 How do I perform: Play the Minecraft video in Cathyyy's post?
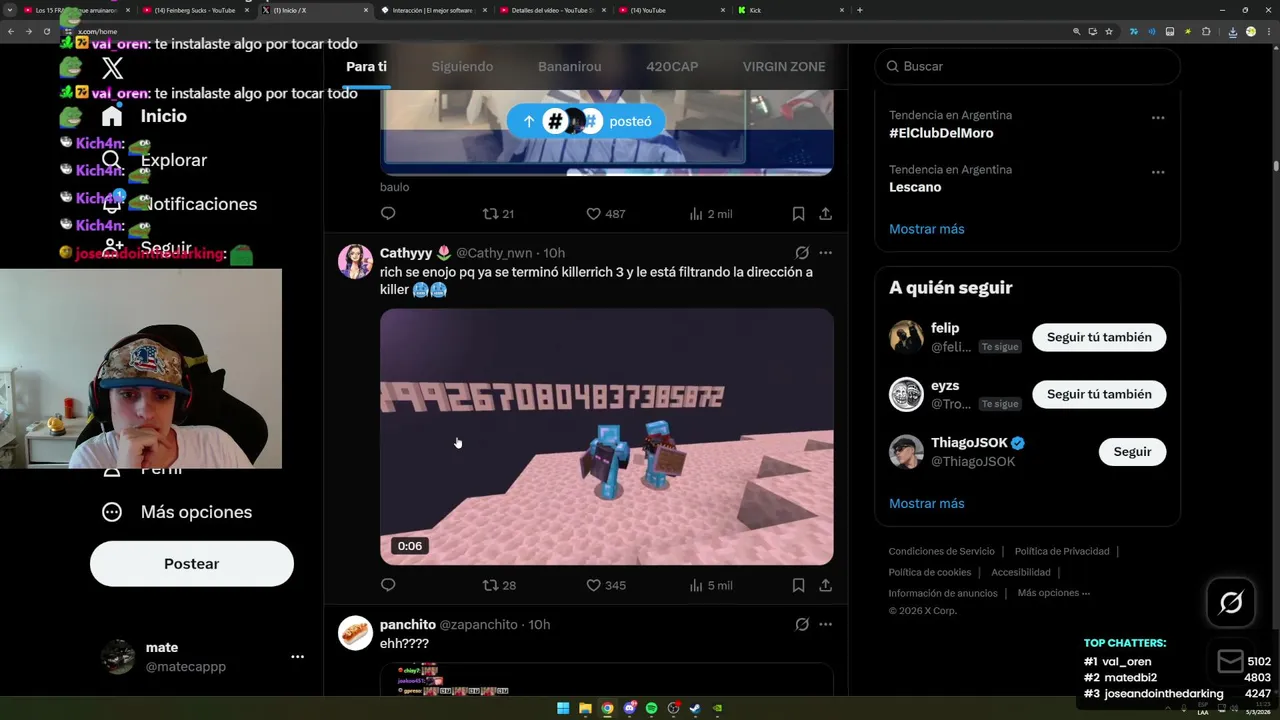click(x=607, y=437)
